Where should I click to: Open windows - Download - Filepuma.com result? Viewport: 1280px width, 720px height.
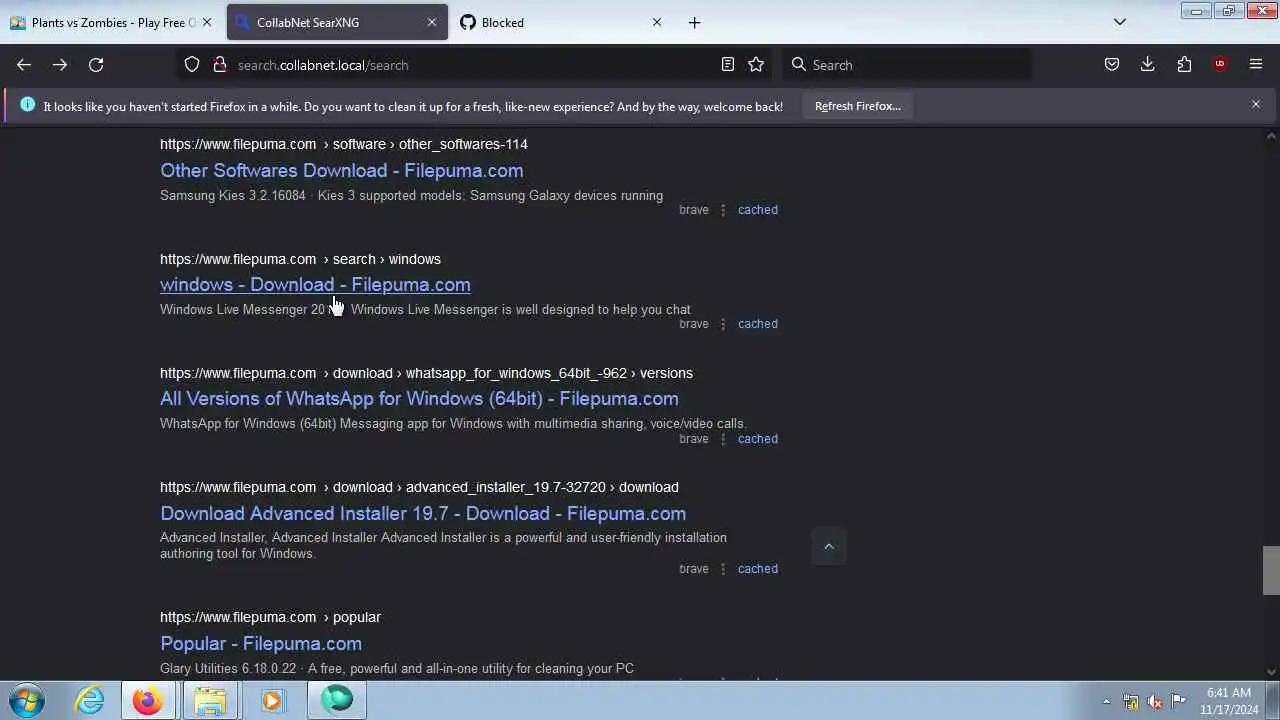315,284
